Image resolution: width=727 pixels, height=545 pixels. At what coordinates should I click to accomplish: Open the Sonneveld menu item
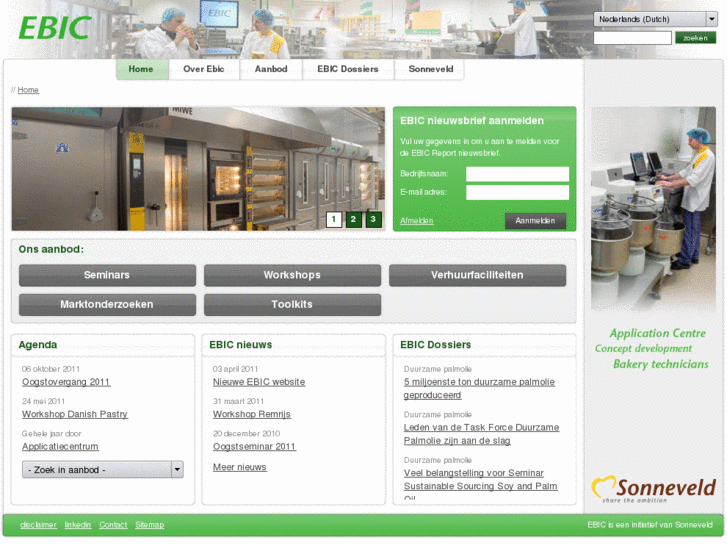coord(431,69)
